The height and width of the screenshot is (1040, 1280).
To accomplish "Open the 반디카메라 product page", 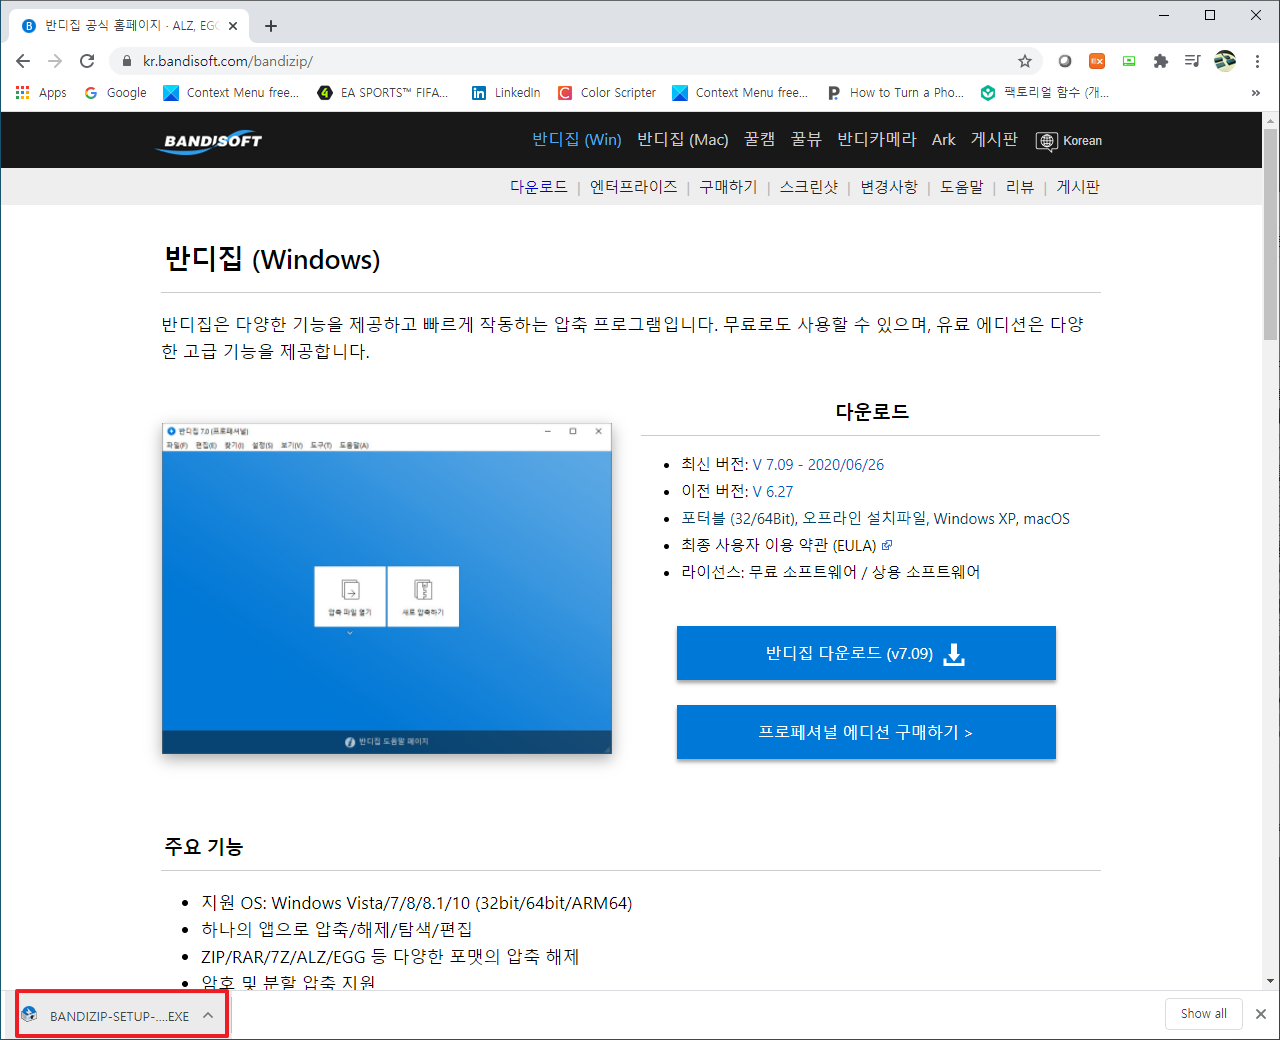I will [x=877, y=140].
